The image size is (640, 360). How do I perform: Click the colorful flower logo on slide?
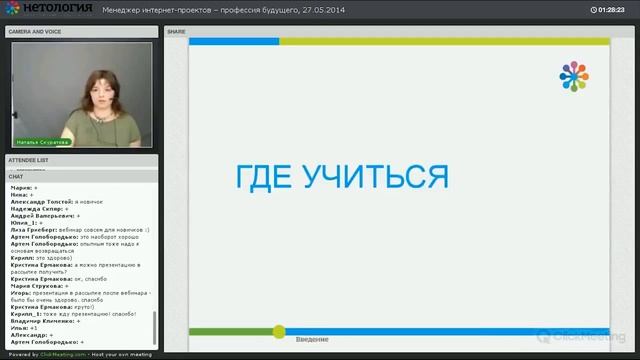click(574, 76)
